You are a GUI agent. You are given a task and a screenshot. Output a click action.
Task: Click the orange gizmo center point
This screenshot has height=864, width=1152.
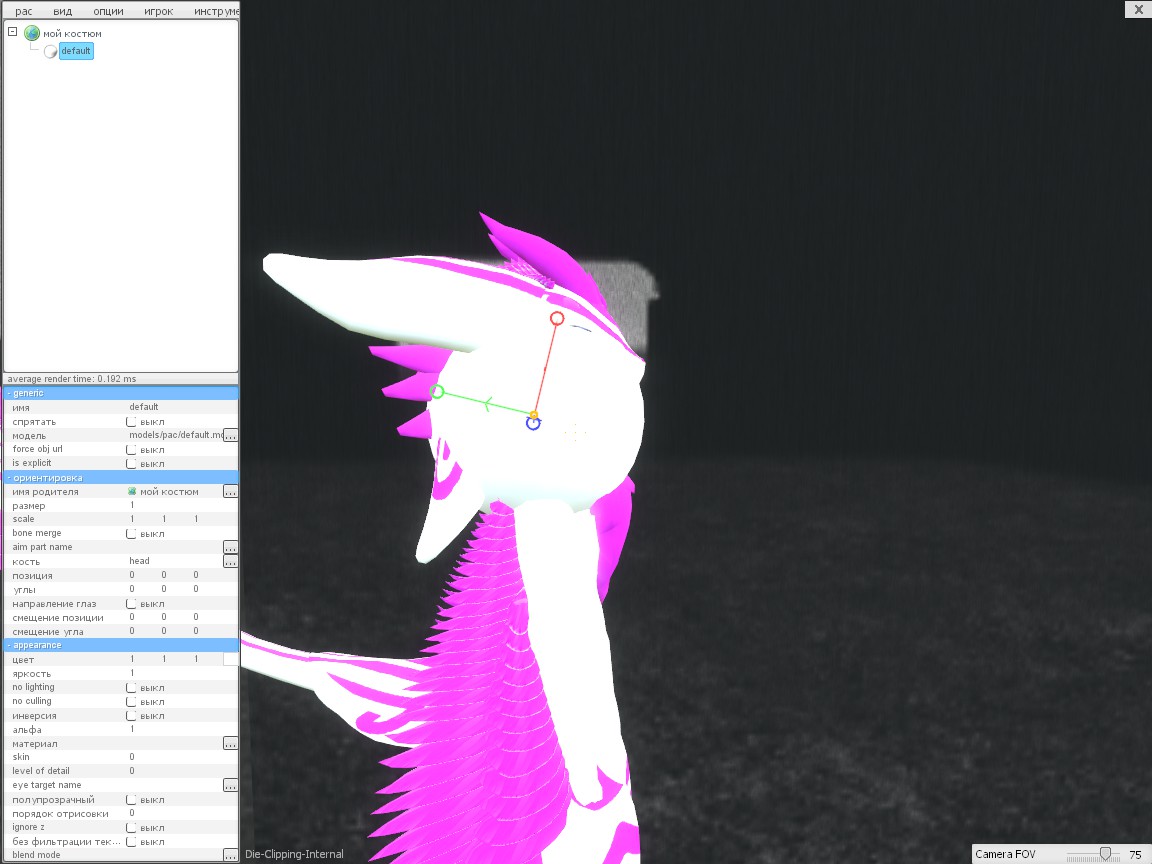pos(534,415)
